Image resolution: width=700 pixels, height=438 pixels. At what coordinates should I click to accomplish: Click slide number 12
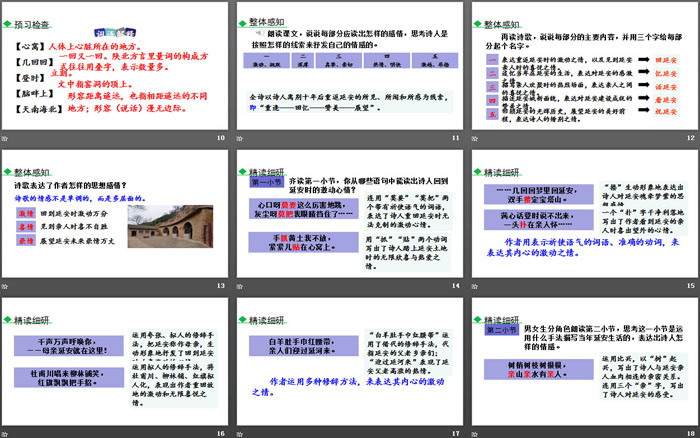click(691, 138)
